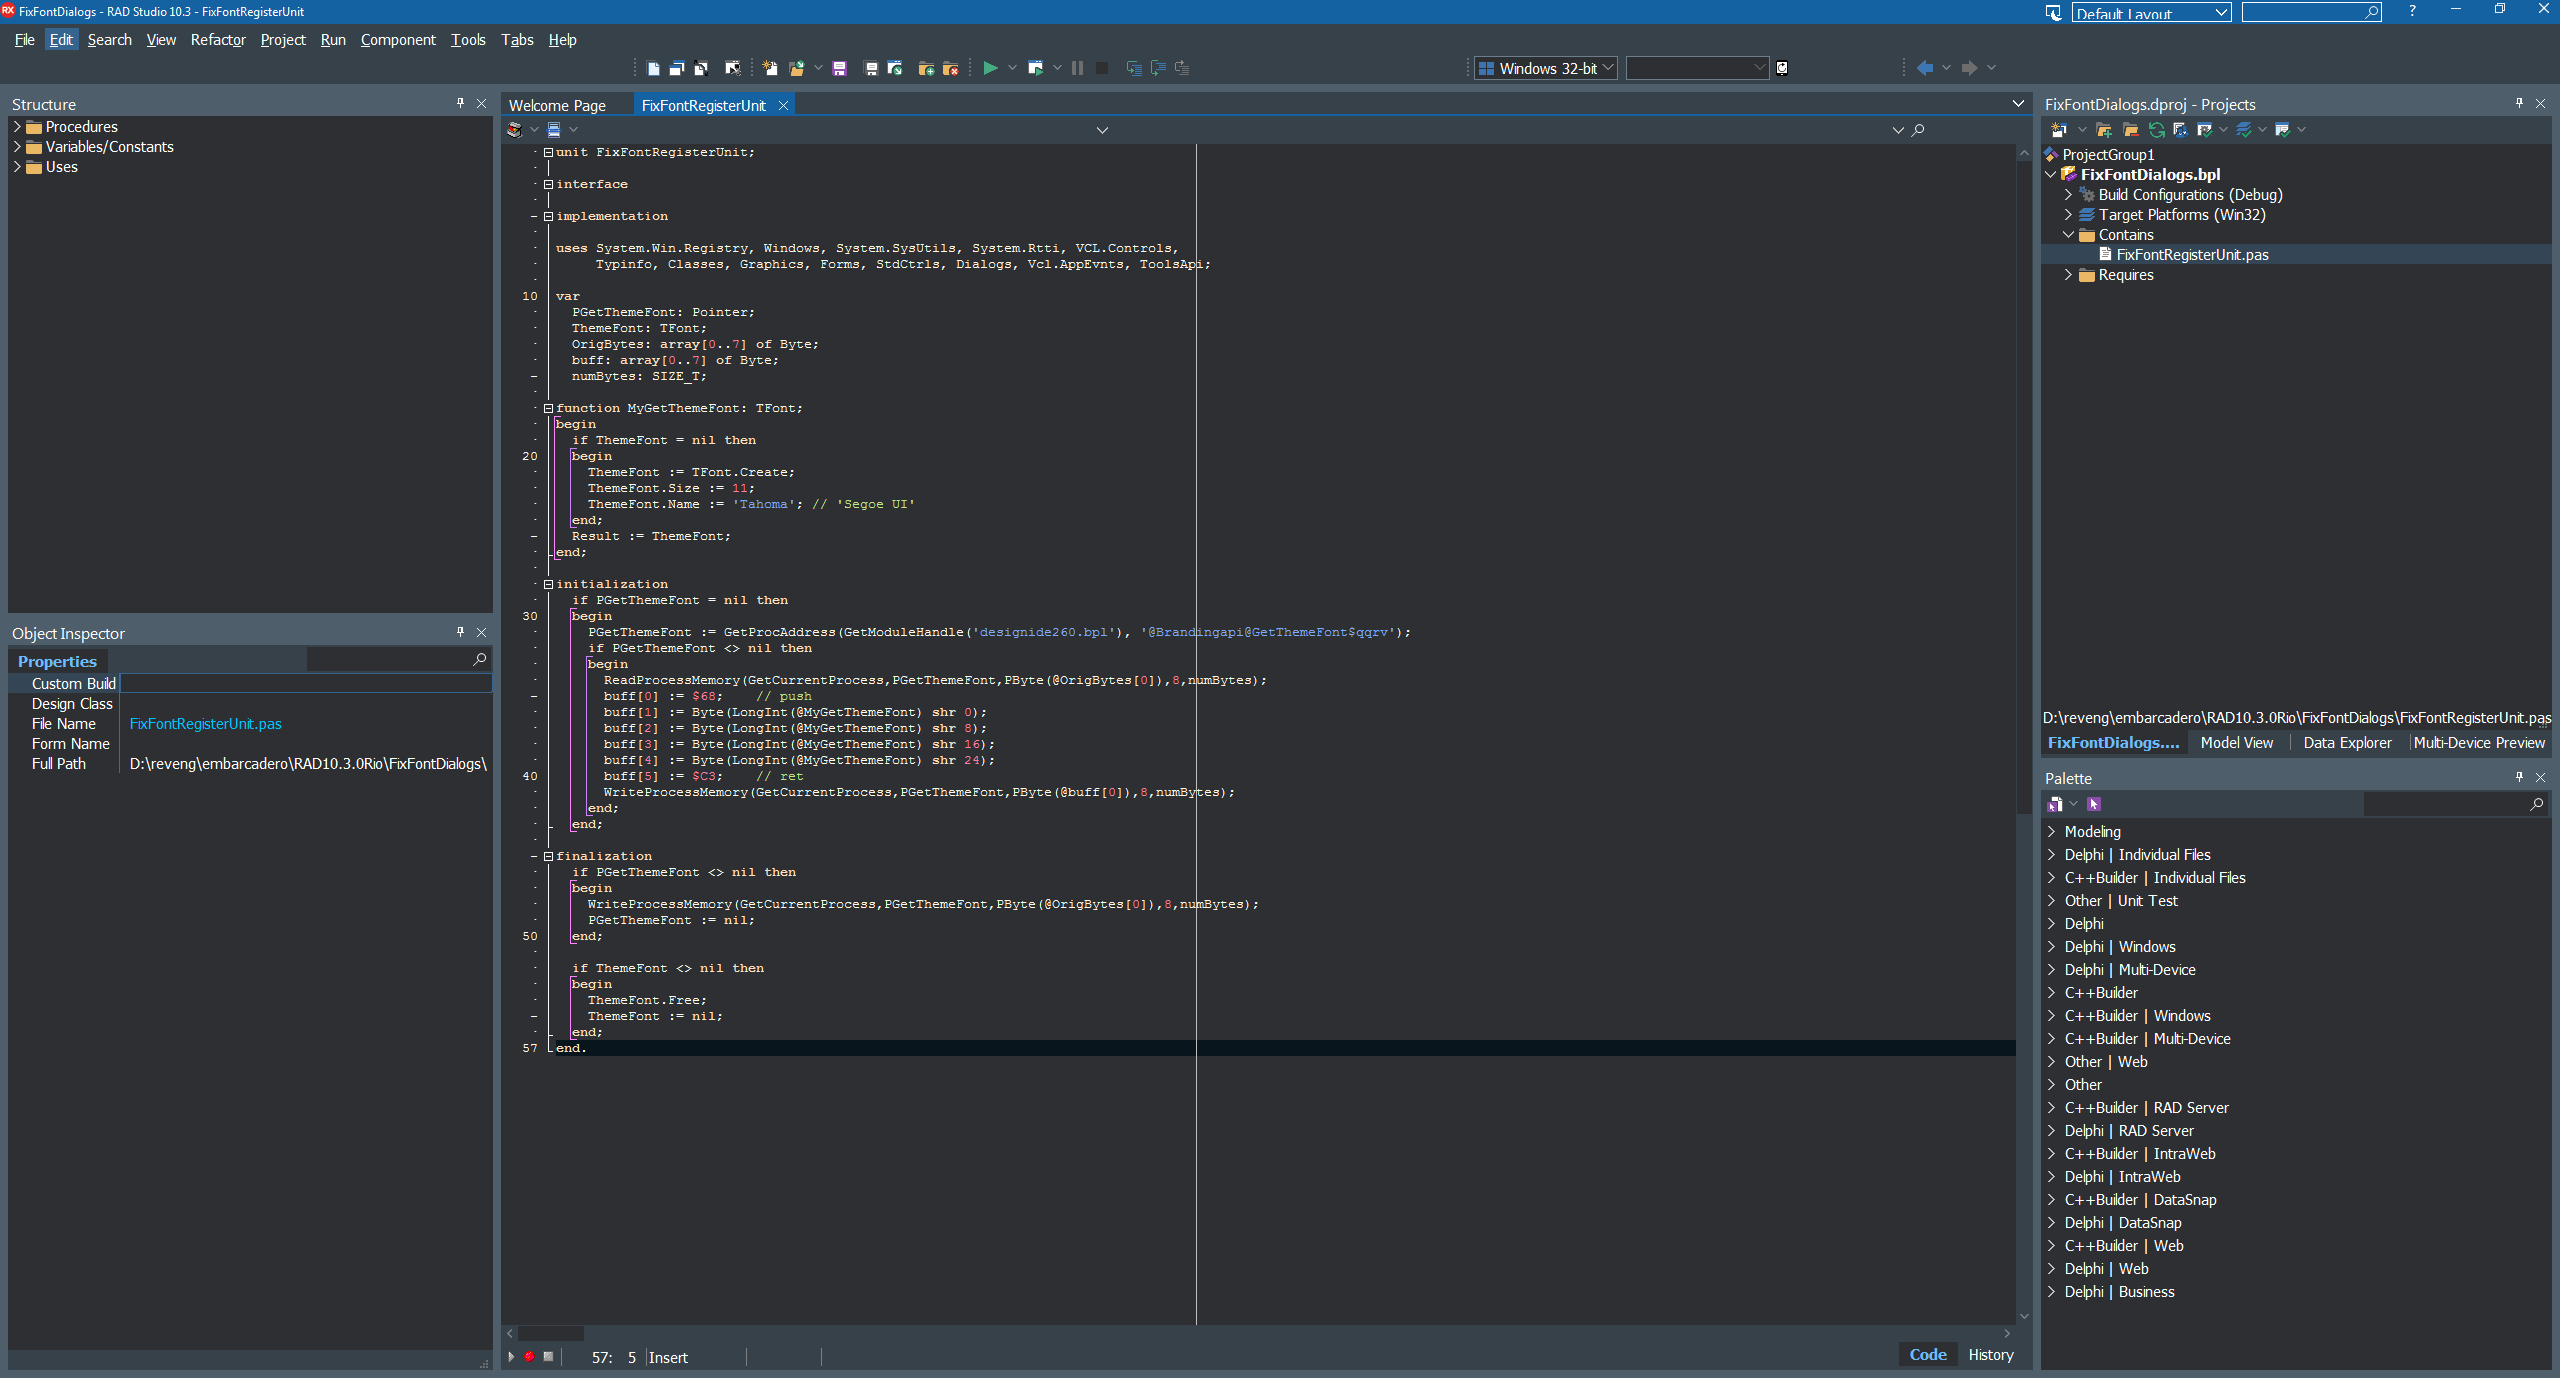Click the Open Project window icon
This screenshot has height=1378, width=2560.
click(x=895, y=68)
